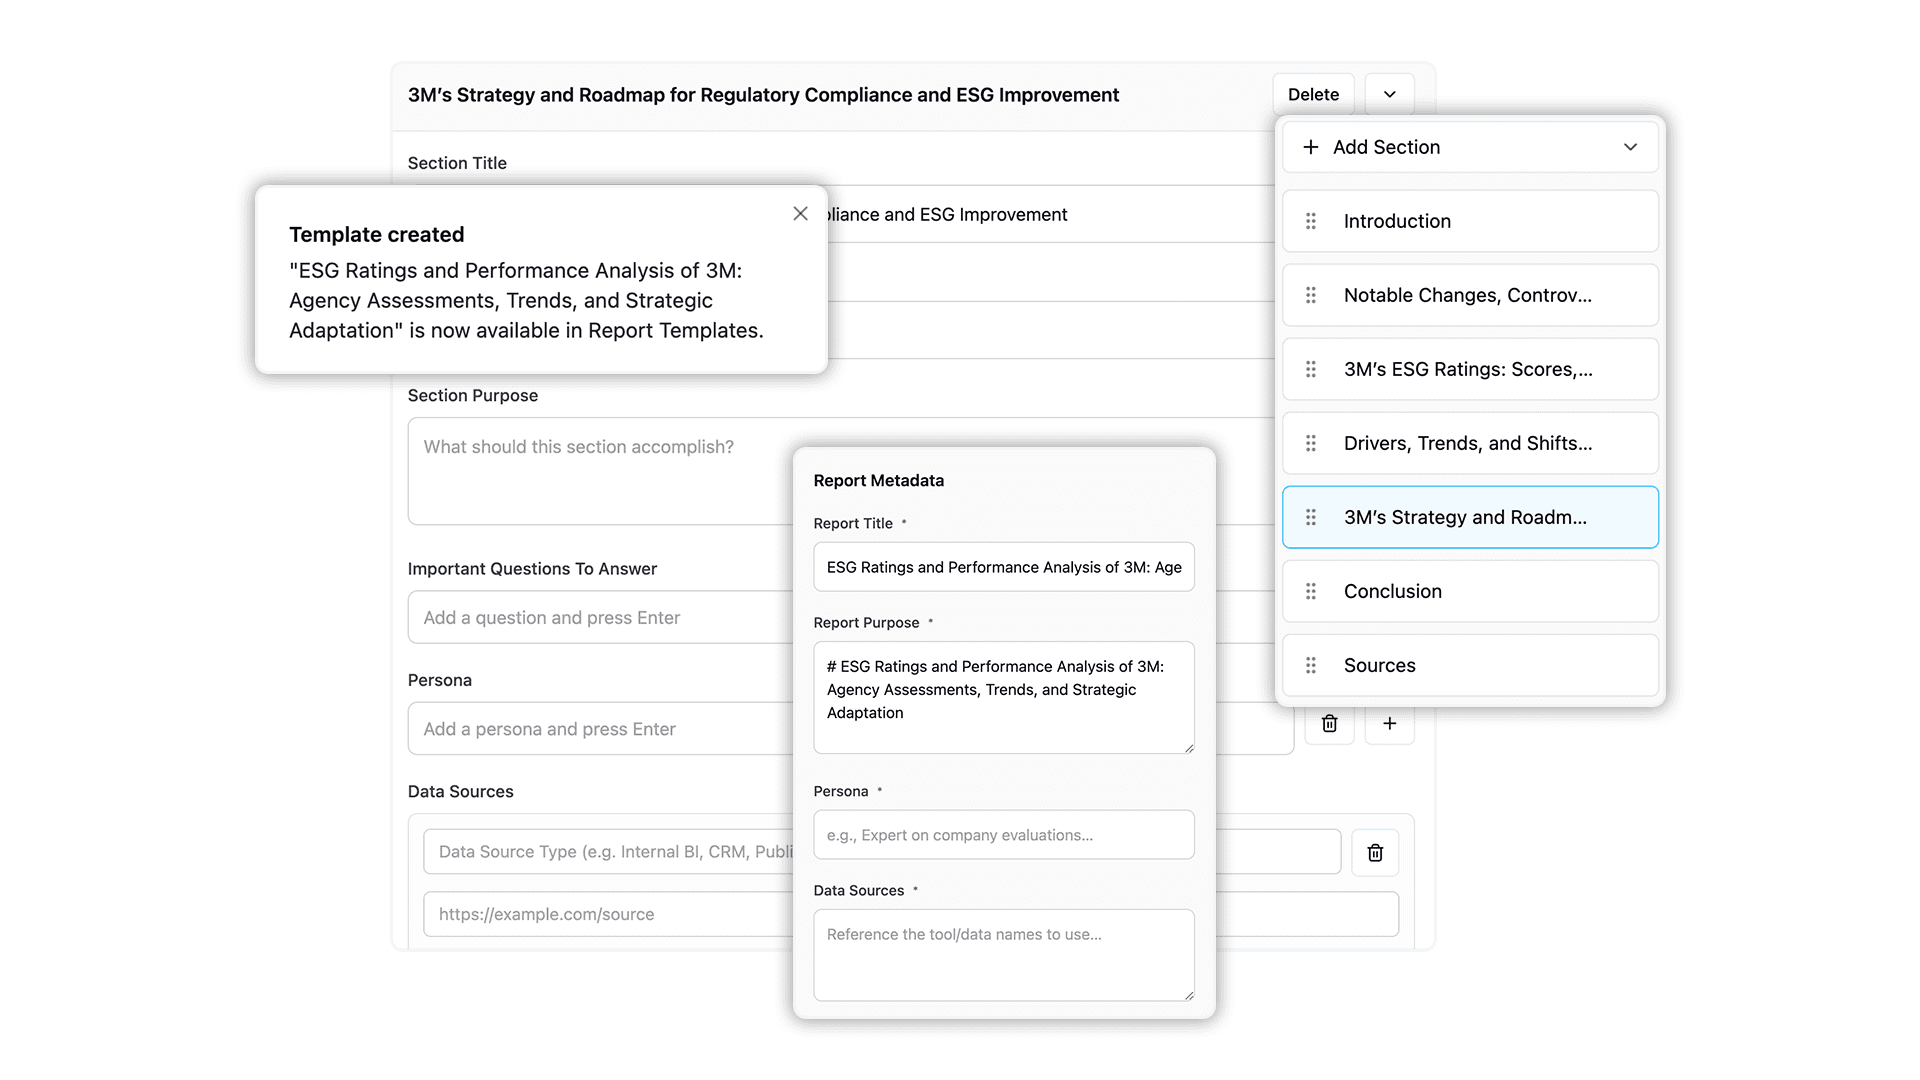Select the Drivers, Trends, and Shifts section
1920x1080 pixels.
(1471, 443)
